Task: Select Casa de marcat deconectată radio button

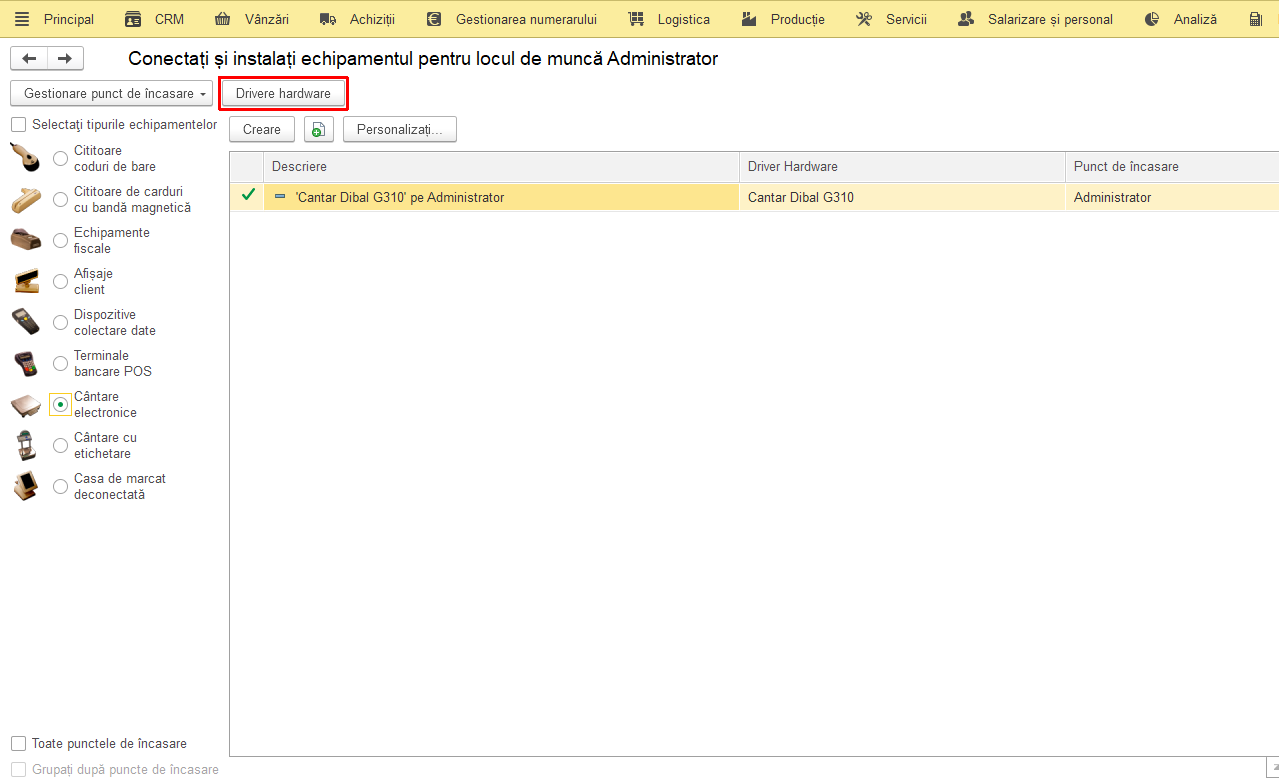Action: click(x=61, y=486)
